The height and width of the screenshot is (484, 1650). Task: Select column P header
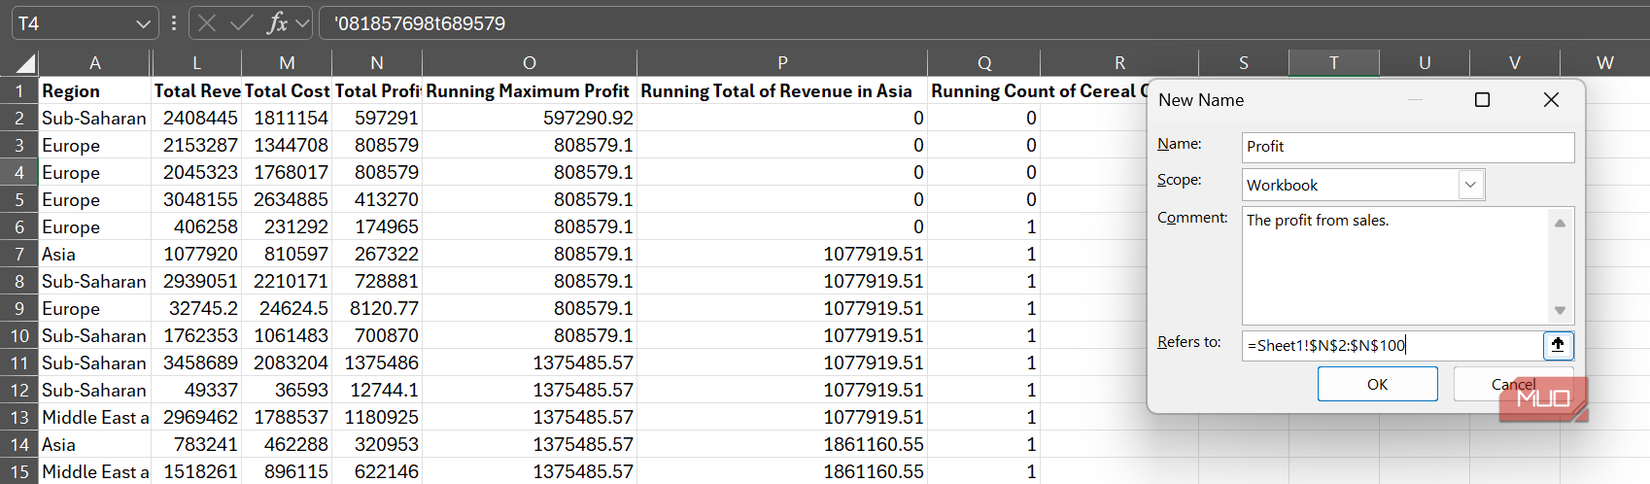[x=783, y=63]
